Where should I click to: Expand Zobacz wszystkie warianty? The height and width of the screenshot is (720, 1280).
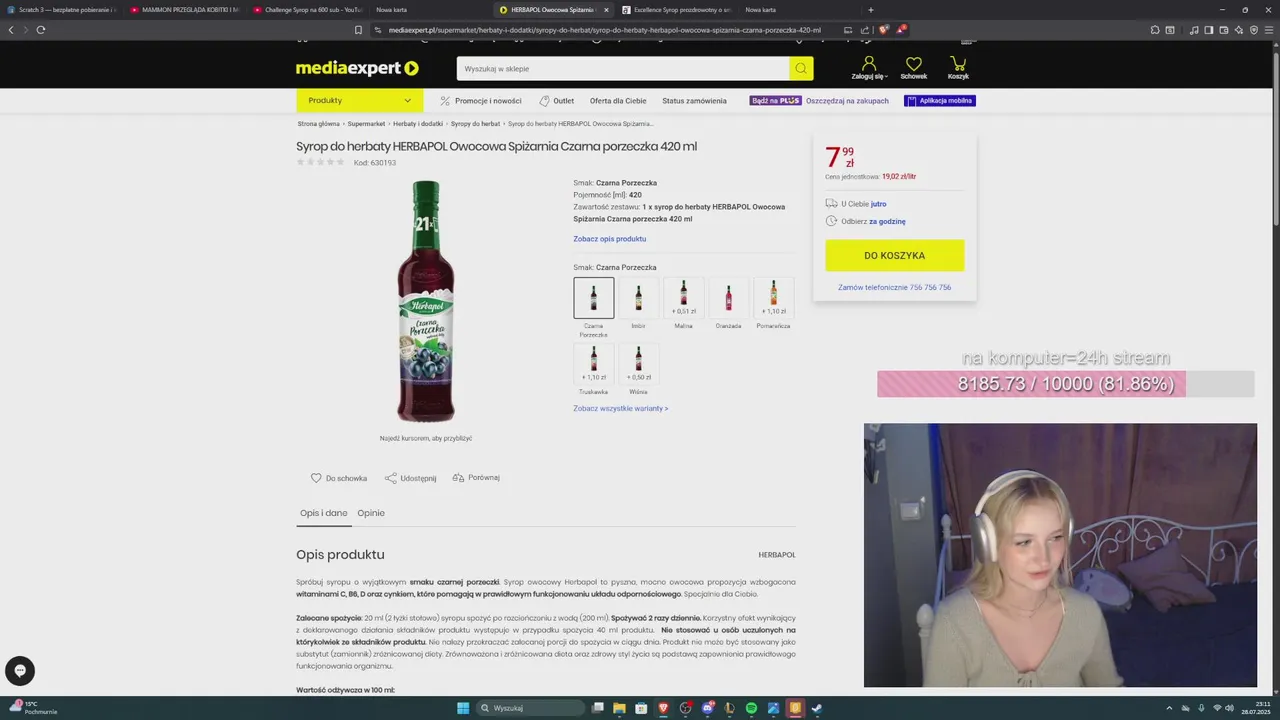(x=621, y=408)
